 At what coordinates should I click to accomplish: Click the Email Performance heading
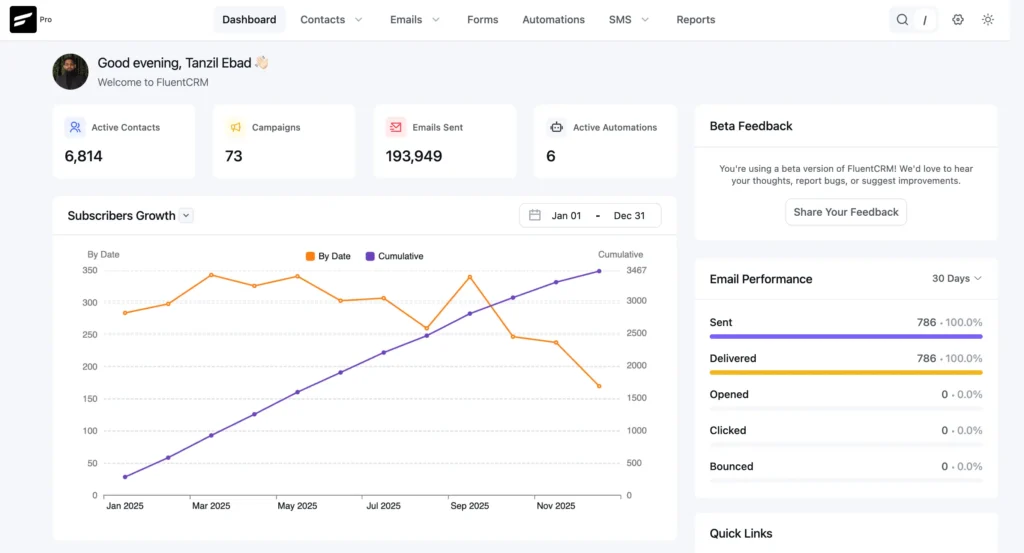tap(761, 279)
